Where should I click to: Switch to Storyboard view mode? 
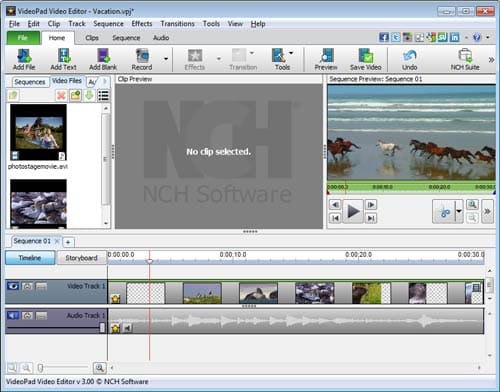(x=81, y=258)
